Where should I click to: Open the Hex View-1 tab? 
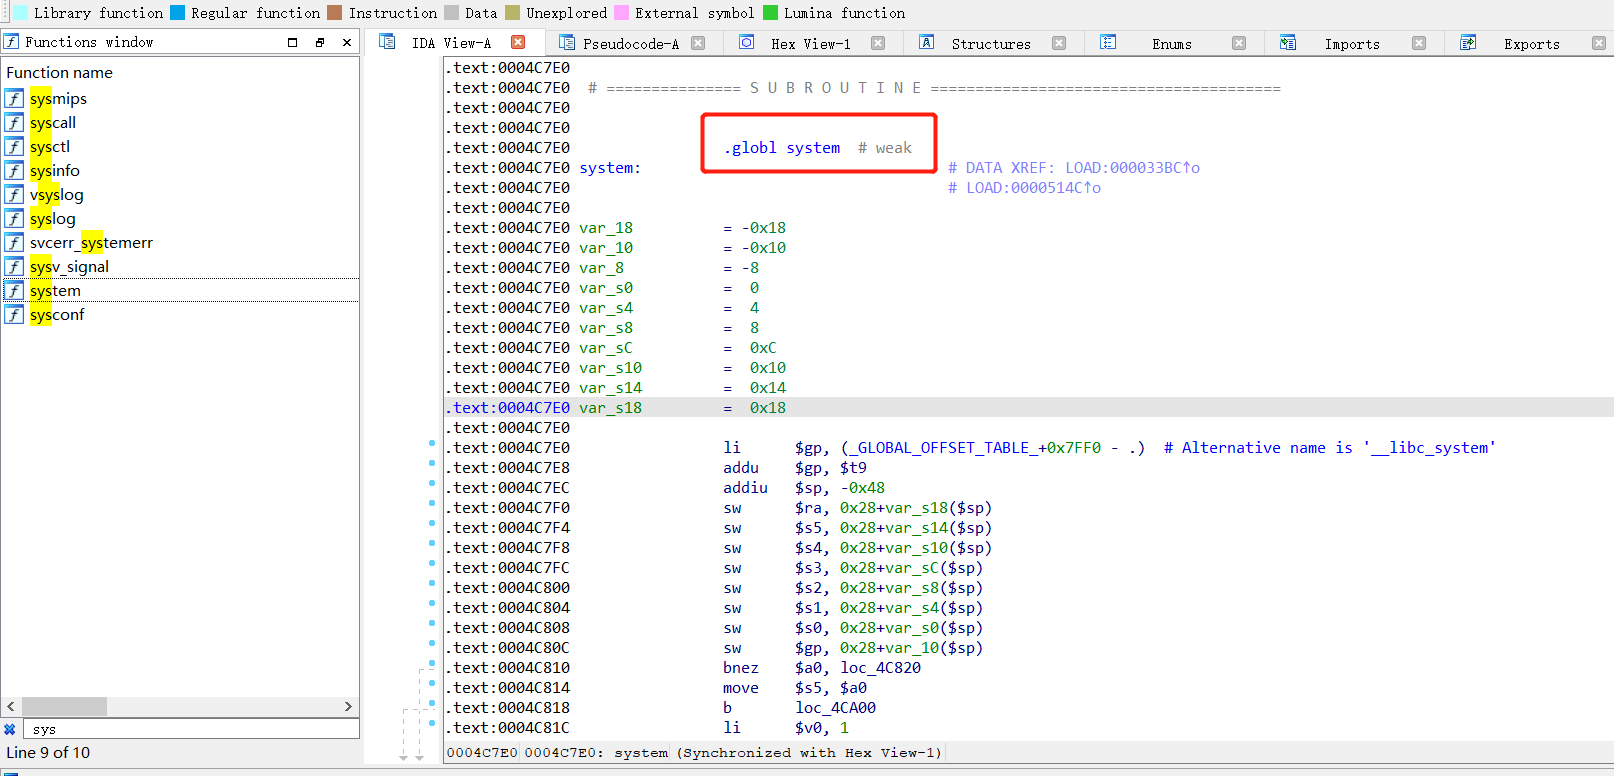tap(811, 44)
